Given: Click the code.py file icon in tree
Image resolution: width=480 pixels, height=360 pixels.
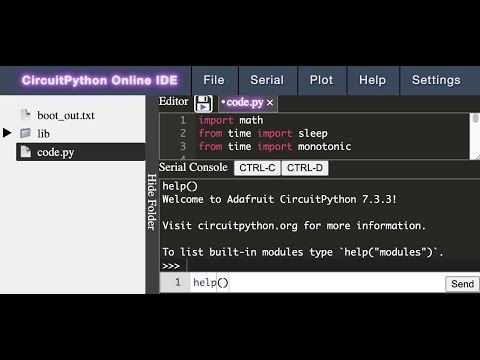Looking at the screenshot, I should [x=25, y=152].
